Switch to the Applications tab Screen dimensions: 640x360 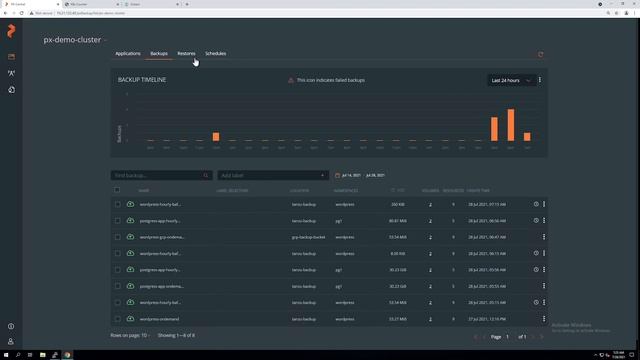128,53
